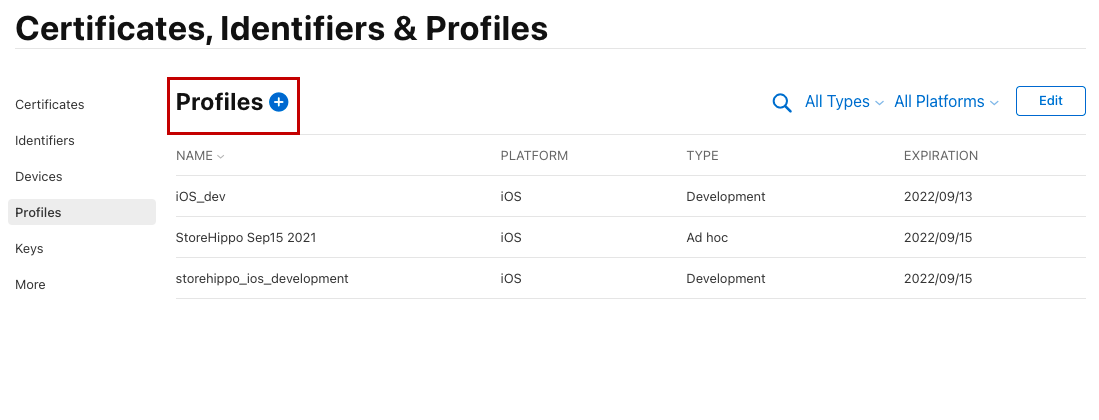
Task: Click the EXPIRATION column header
Action: (x=940, y=156)
